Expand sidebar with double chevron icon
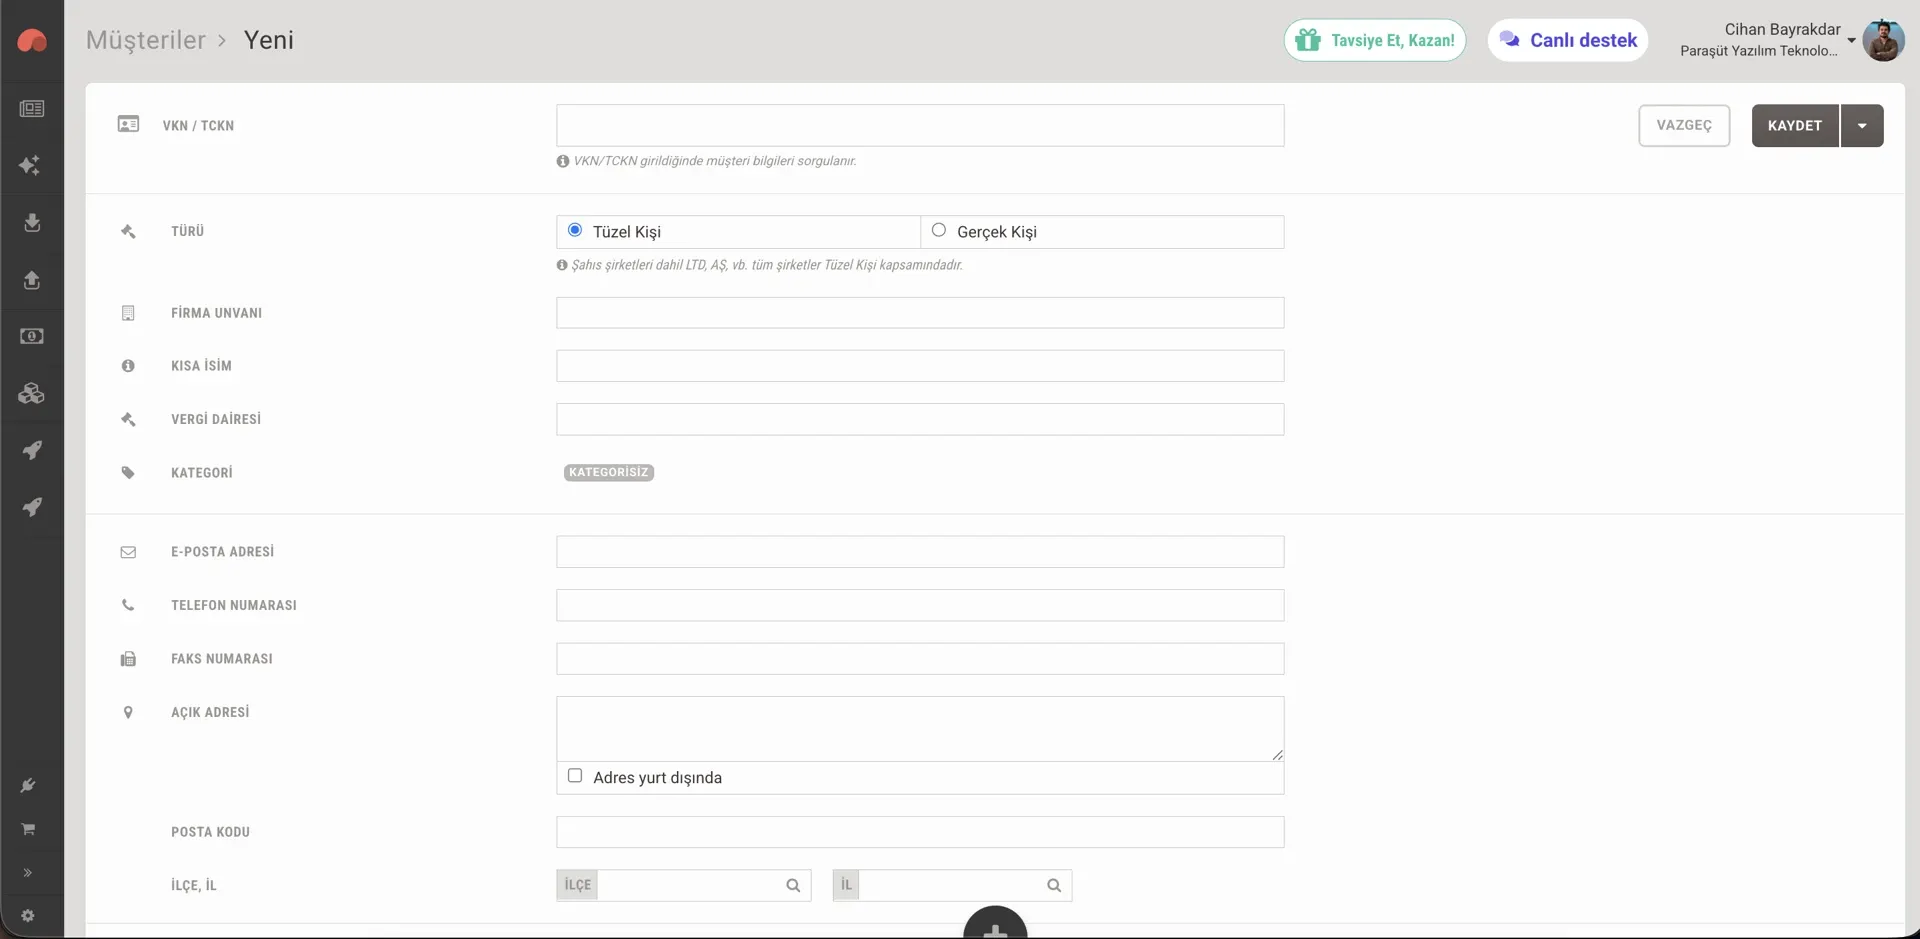The height and width of the screenshot is (939, 1920). pos(28,873)
